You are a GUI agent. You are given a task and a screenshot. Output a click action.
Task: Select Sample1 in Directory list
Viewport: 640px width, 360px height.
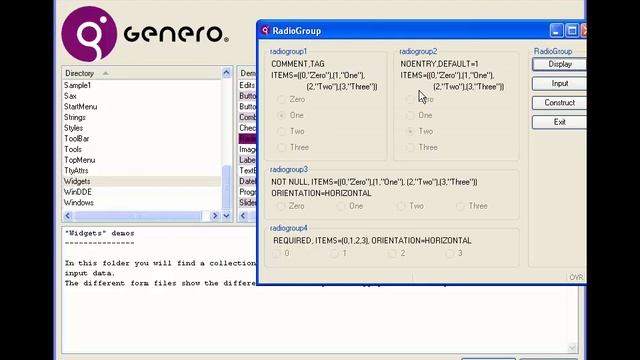click(141, 85)
